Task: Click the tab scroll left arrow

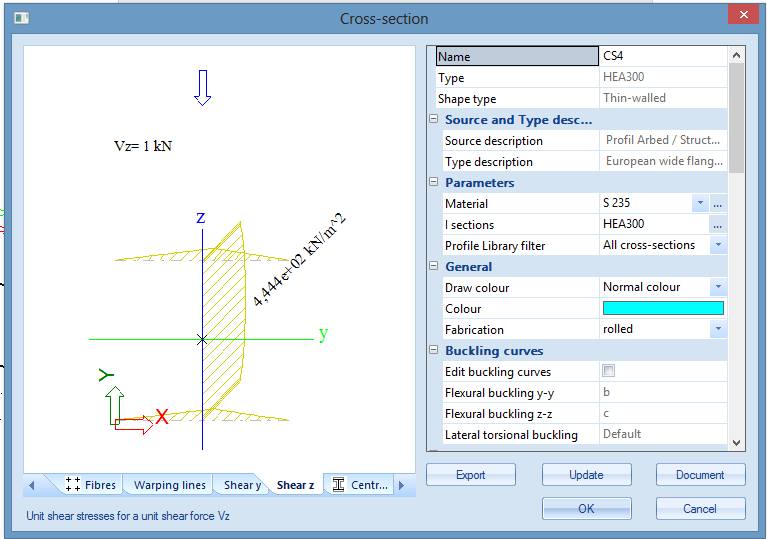Action: click(x=31, y=485)
